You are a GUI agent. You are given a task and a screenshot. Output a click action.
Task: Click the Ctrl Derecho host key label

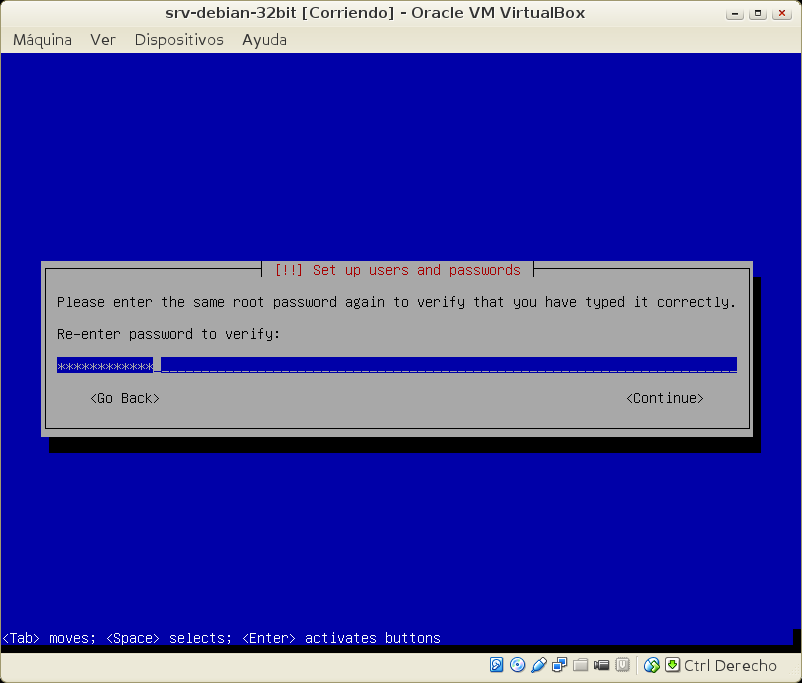pos(730,666)
